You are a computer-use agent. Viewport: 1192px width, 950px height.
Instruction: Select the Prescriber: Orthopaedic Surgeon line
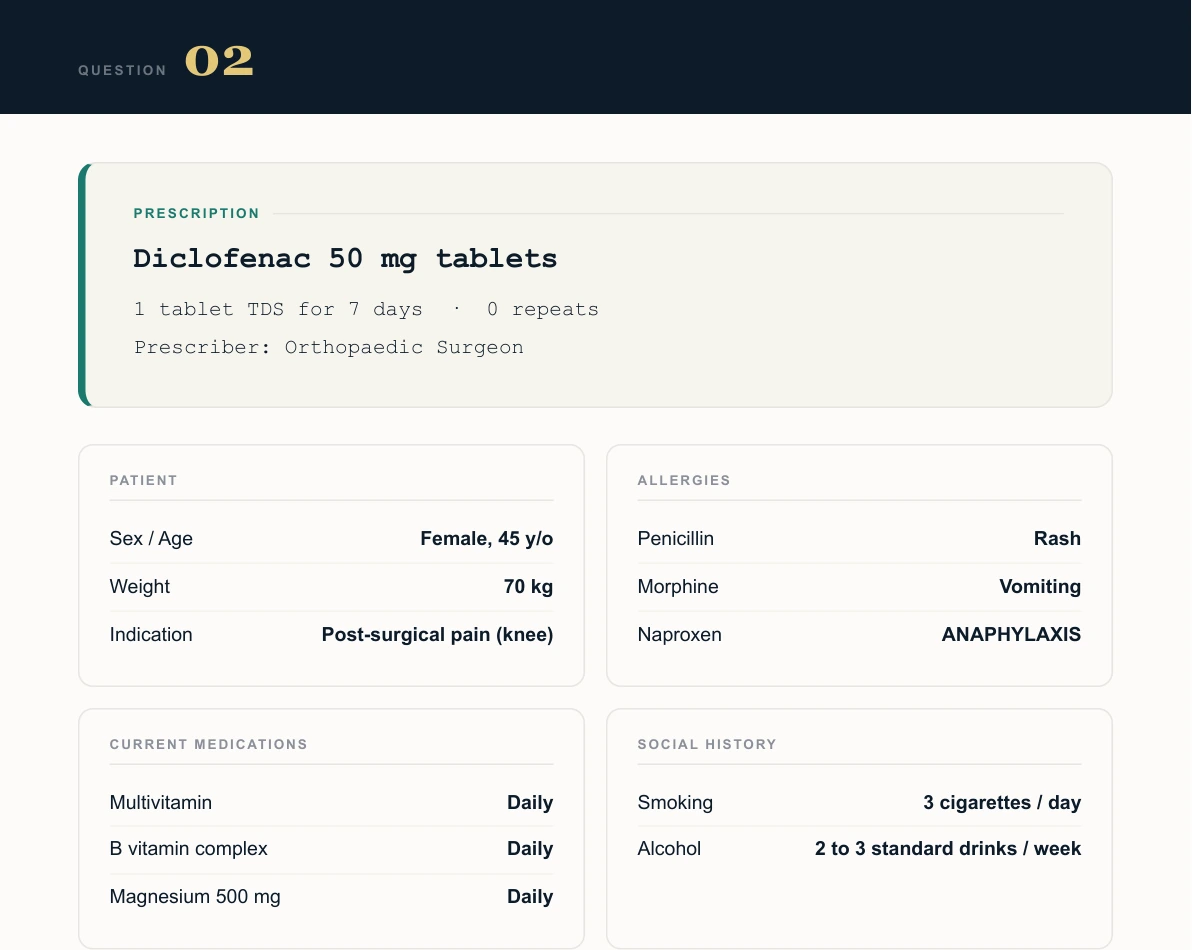click(328, 347)
